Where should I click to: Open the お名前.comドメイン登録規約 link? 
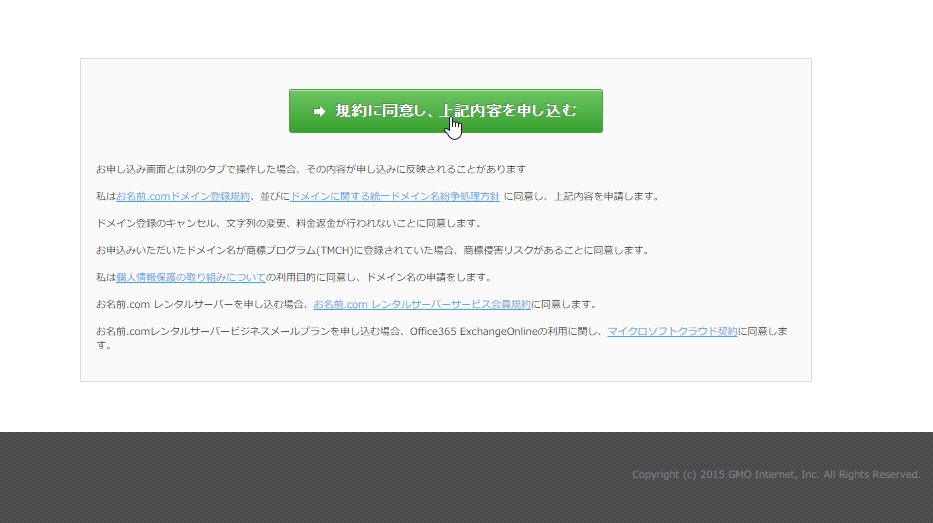(183, 196)
